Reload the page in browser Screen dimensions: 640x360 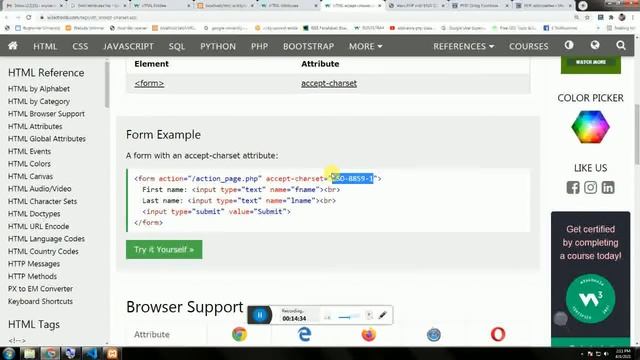tap(29, 18)
